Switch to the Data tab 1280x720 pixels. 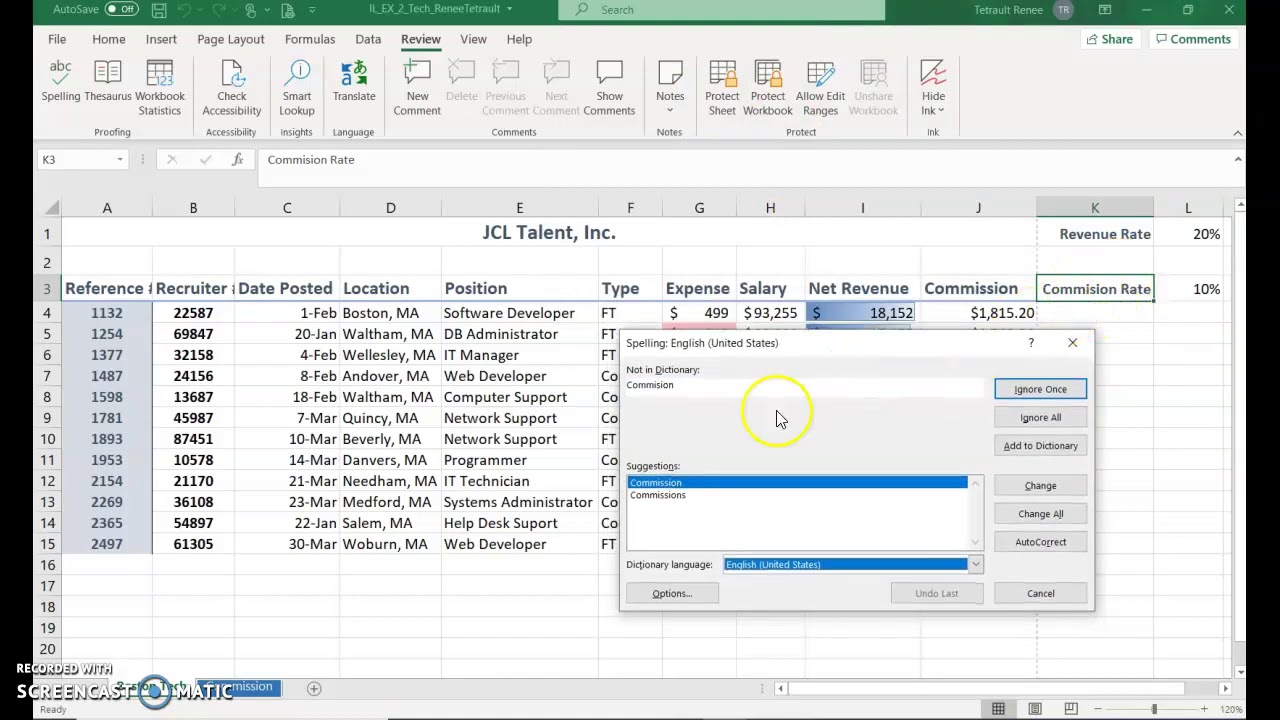[368, 39]
